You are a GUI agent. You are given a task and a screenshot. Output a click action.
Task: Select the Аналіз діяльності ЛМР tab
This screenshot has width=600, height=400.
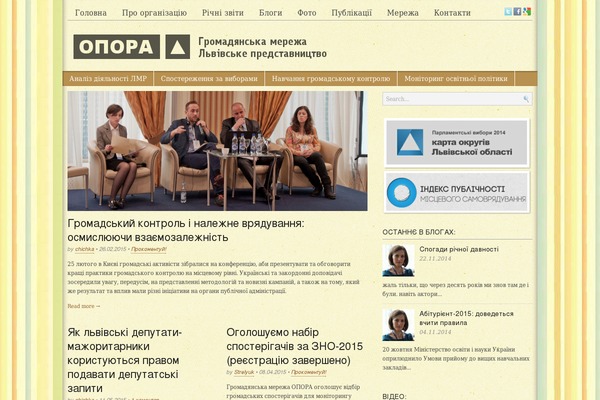point(108,78)
